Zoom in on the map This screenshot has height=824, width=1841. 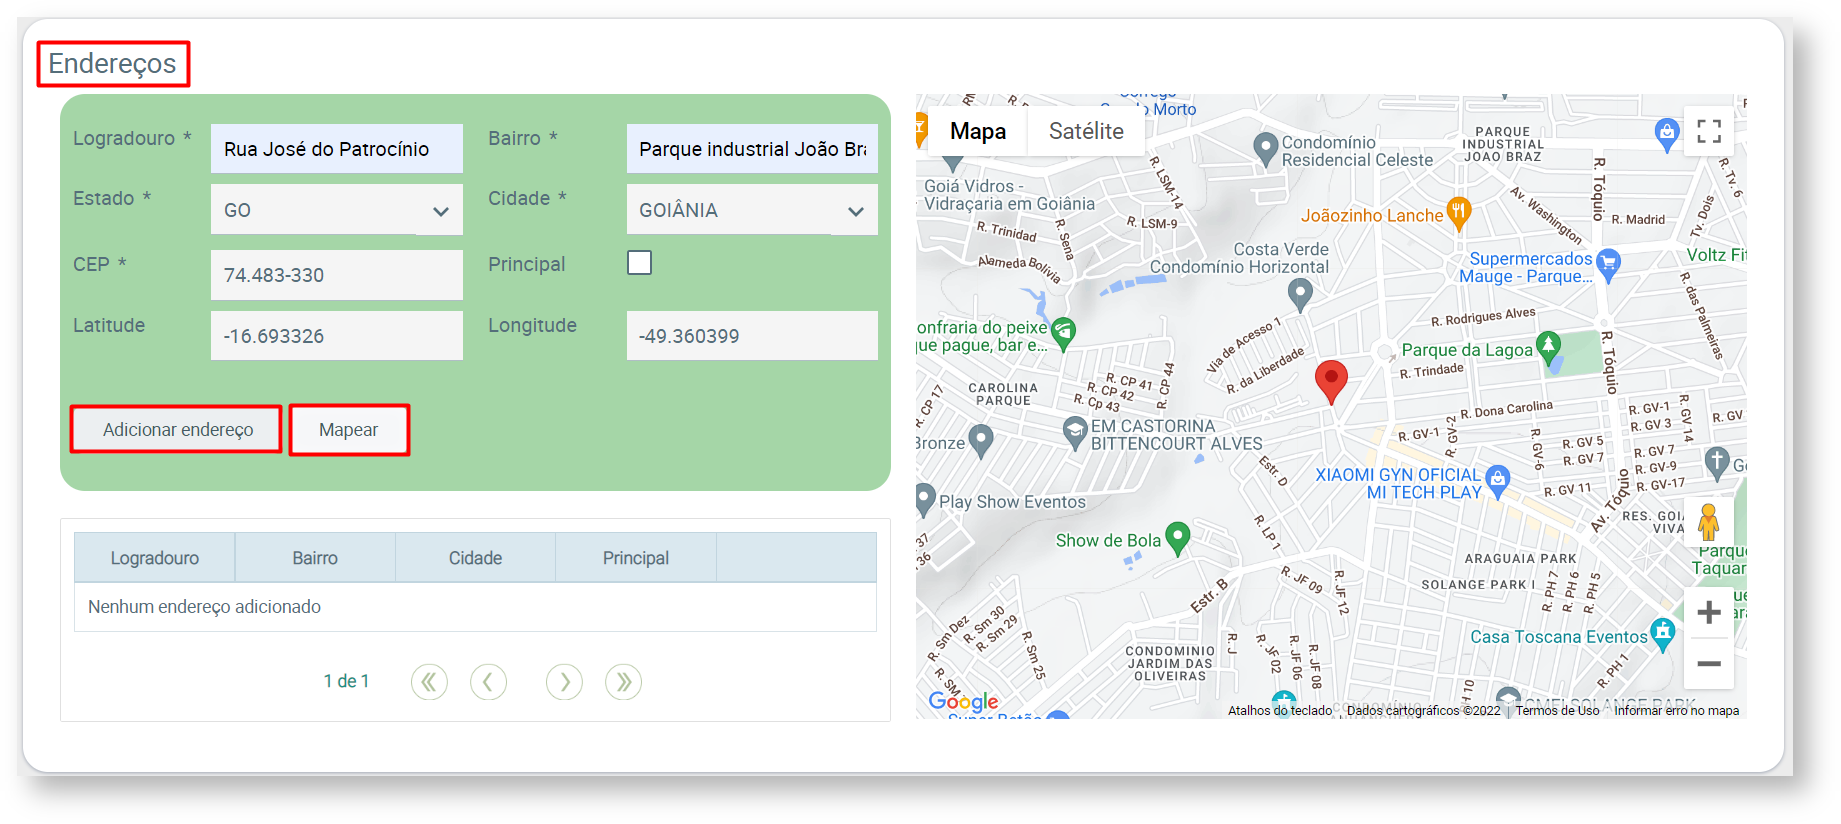[1709, 612]
